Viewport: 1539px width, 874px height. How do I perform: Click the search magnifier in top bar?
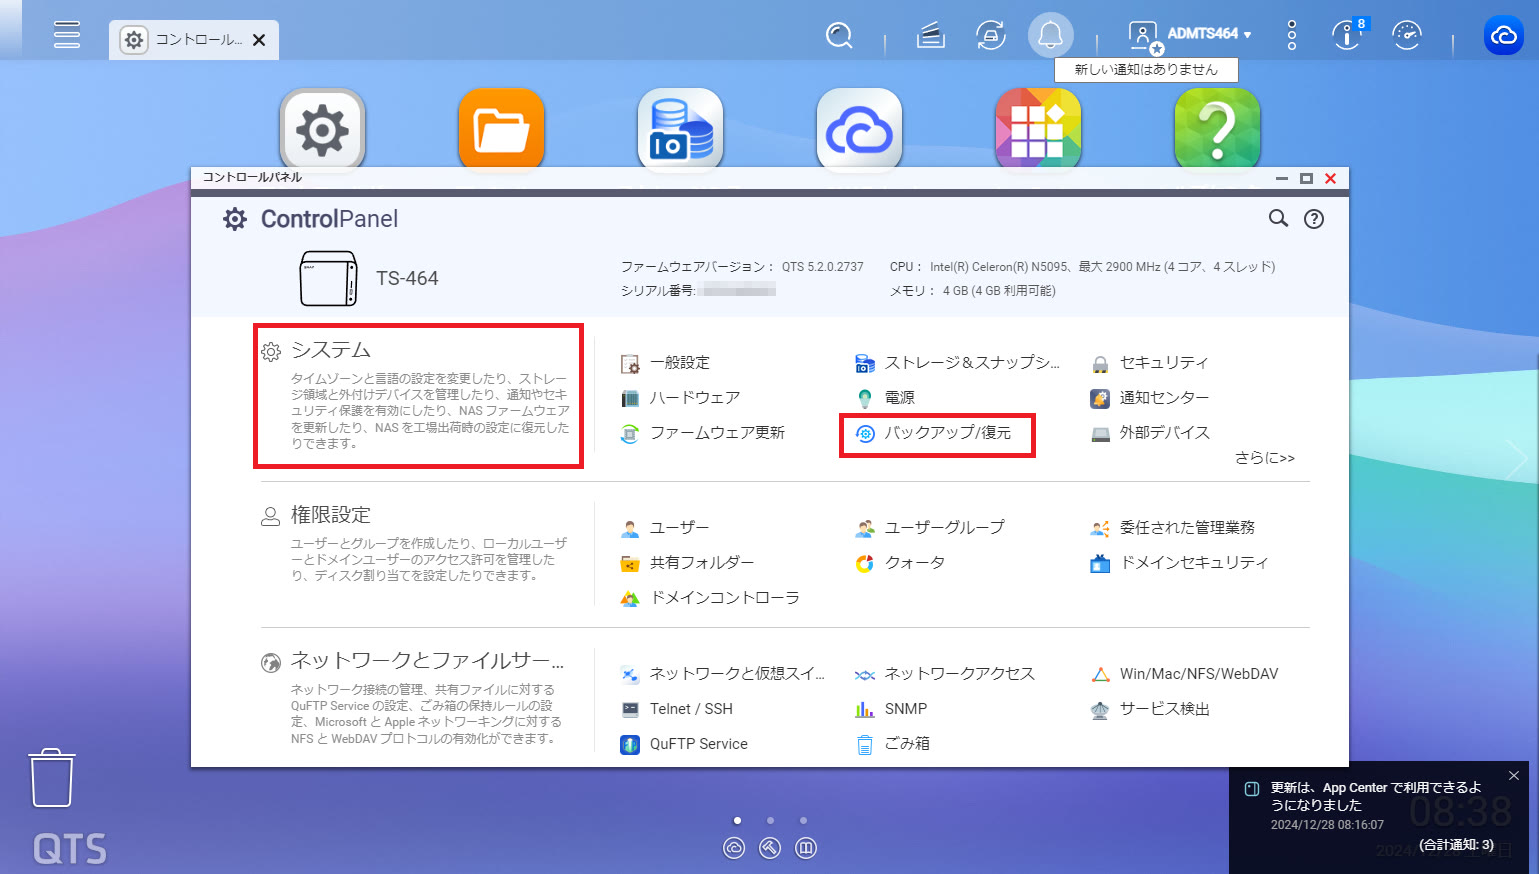point(839,36)
